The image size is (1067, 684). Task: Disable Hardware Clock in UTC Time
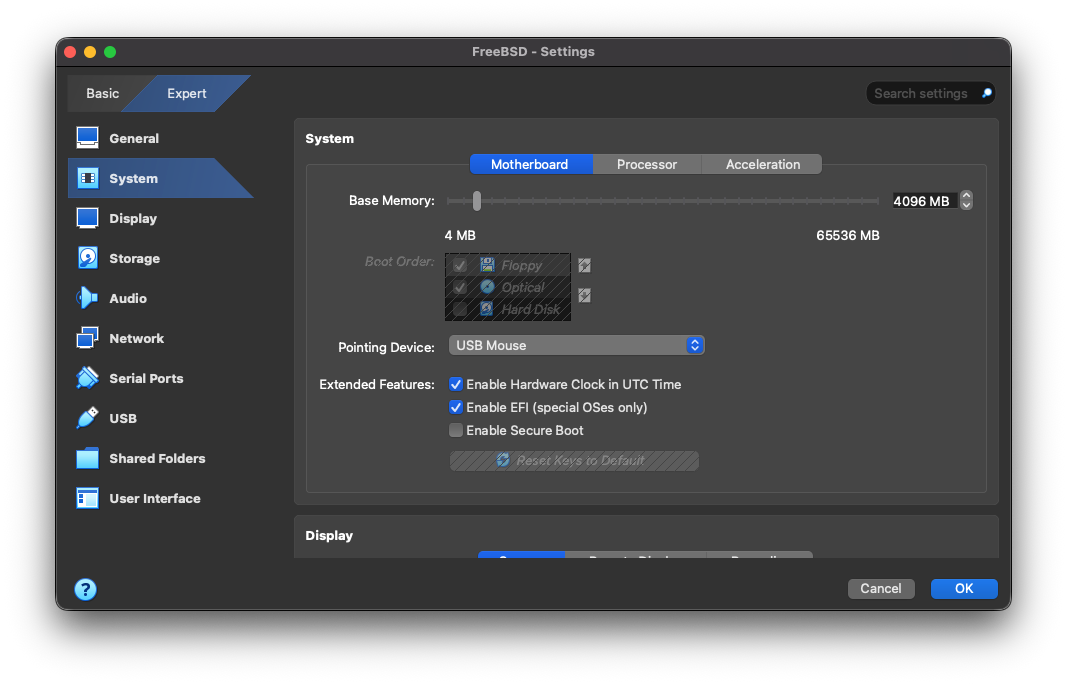point(456,385)
